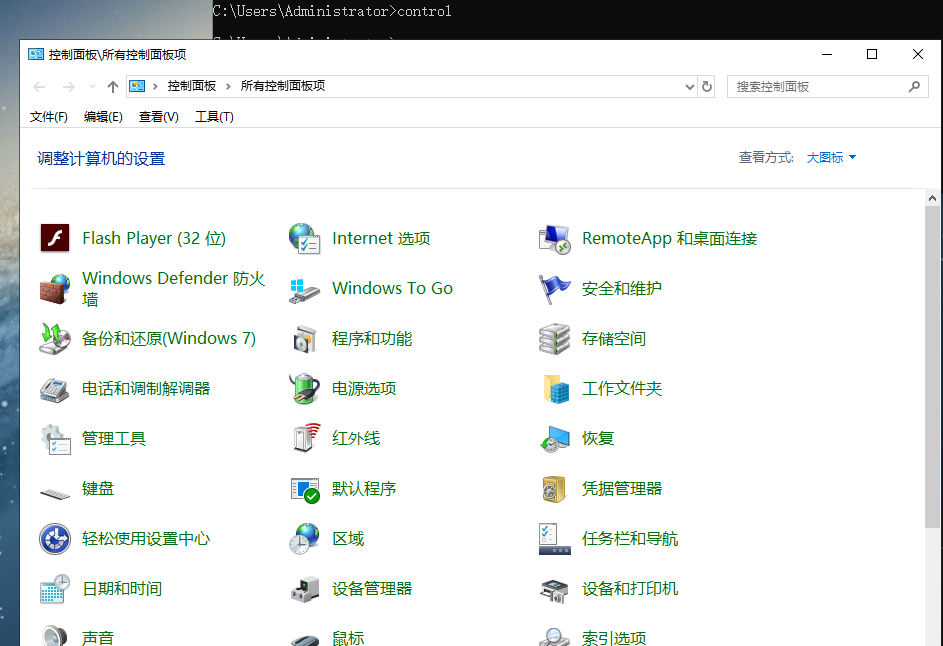Open the recent locations dropdown arrow

[92, 87]
